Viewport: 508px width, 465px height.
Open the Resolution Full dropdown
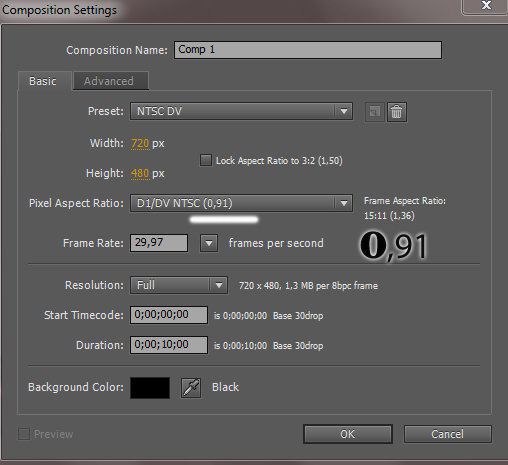[179, 285]
